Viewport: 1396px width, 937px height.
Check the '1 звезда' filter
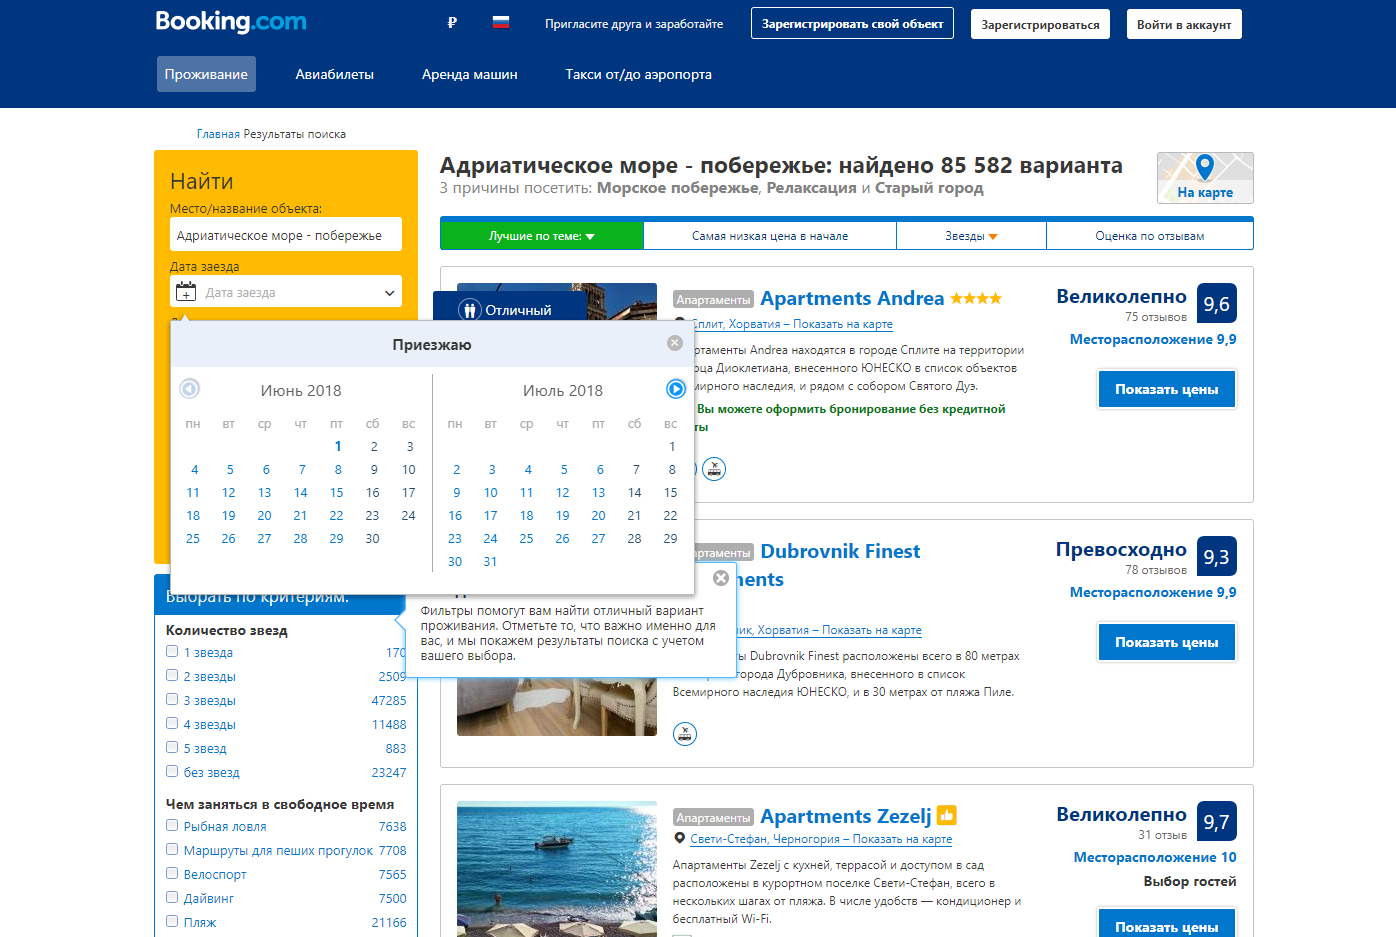click(x=172, y=651)
